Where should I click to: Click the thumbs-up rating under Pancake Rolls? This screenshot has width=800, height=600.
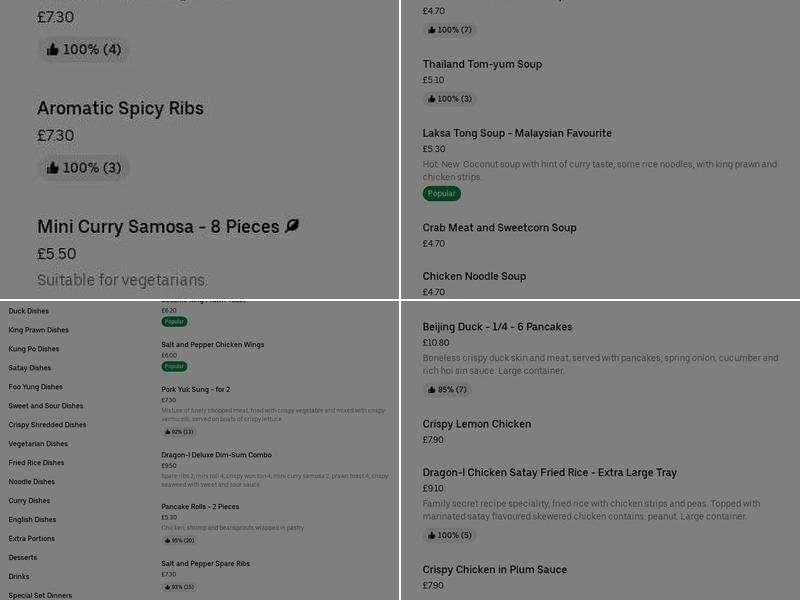coord(179,540)
